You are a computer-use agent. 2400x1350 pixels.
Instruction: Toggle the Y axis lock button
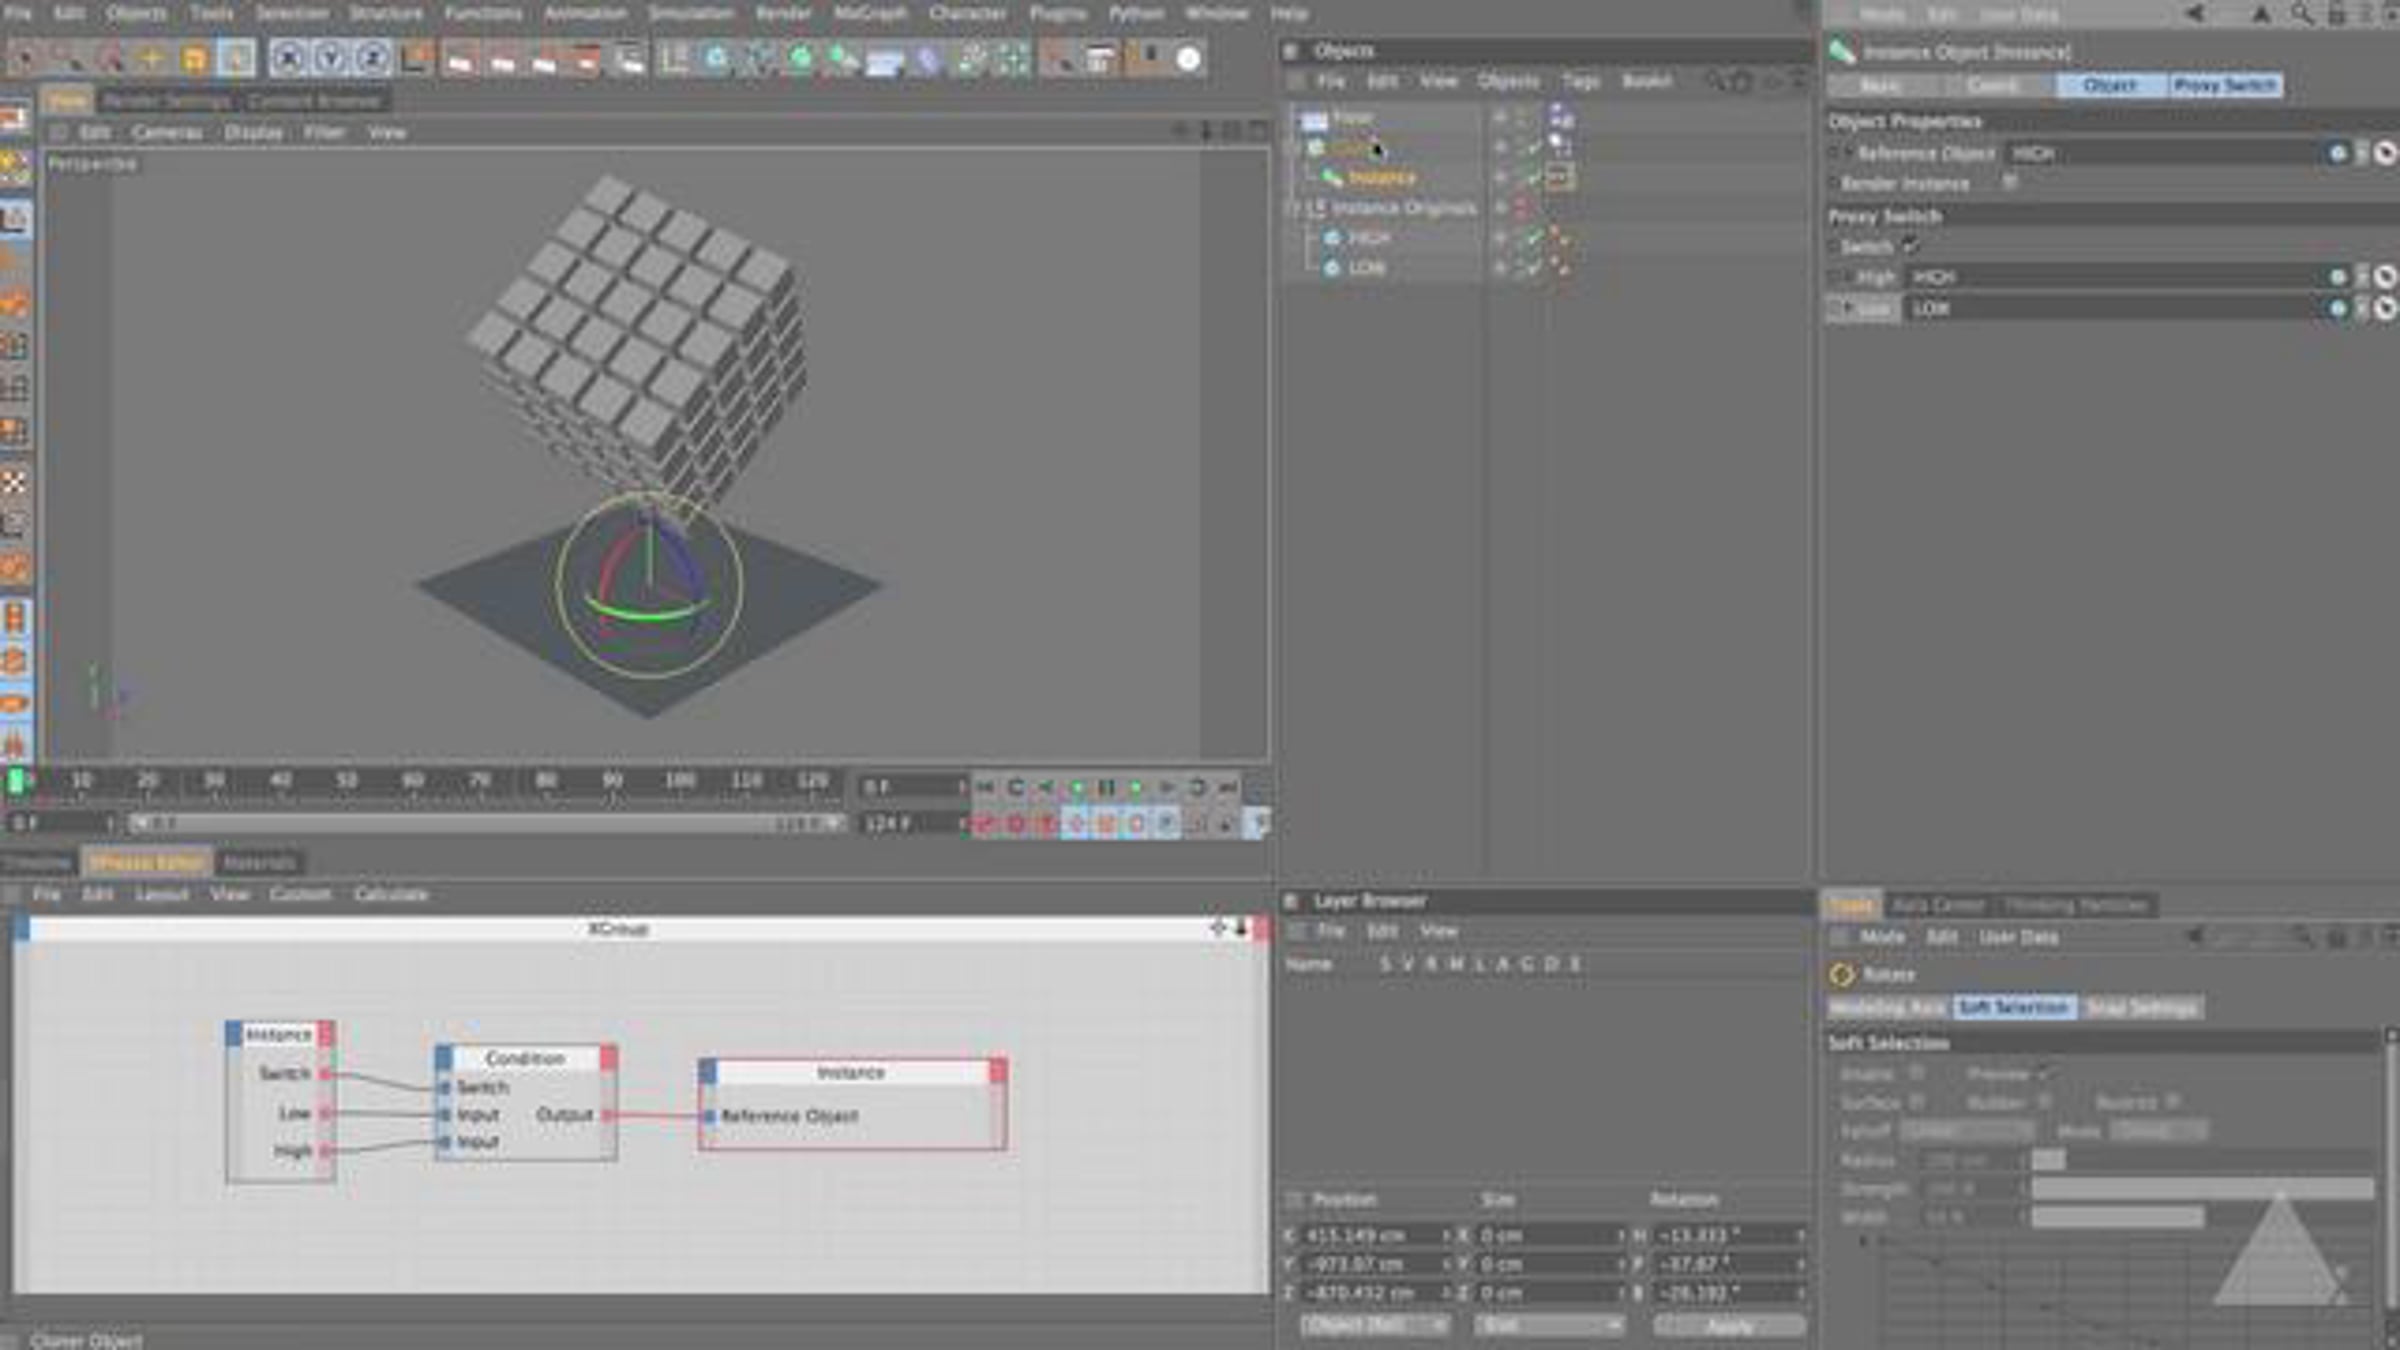(330, 59)
